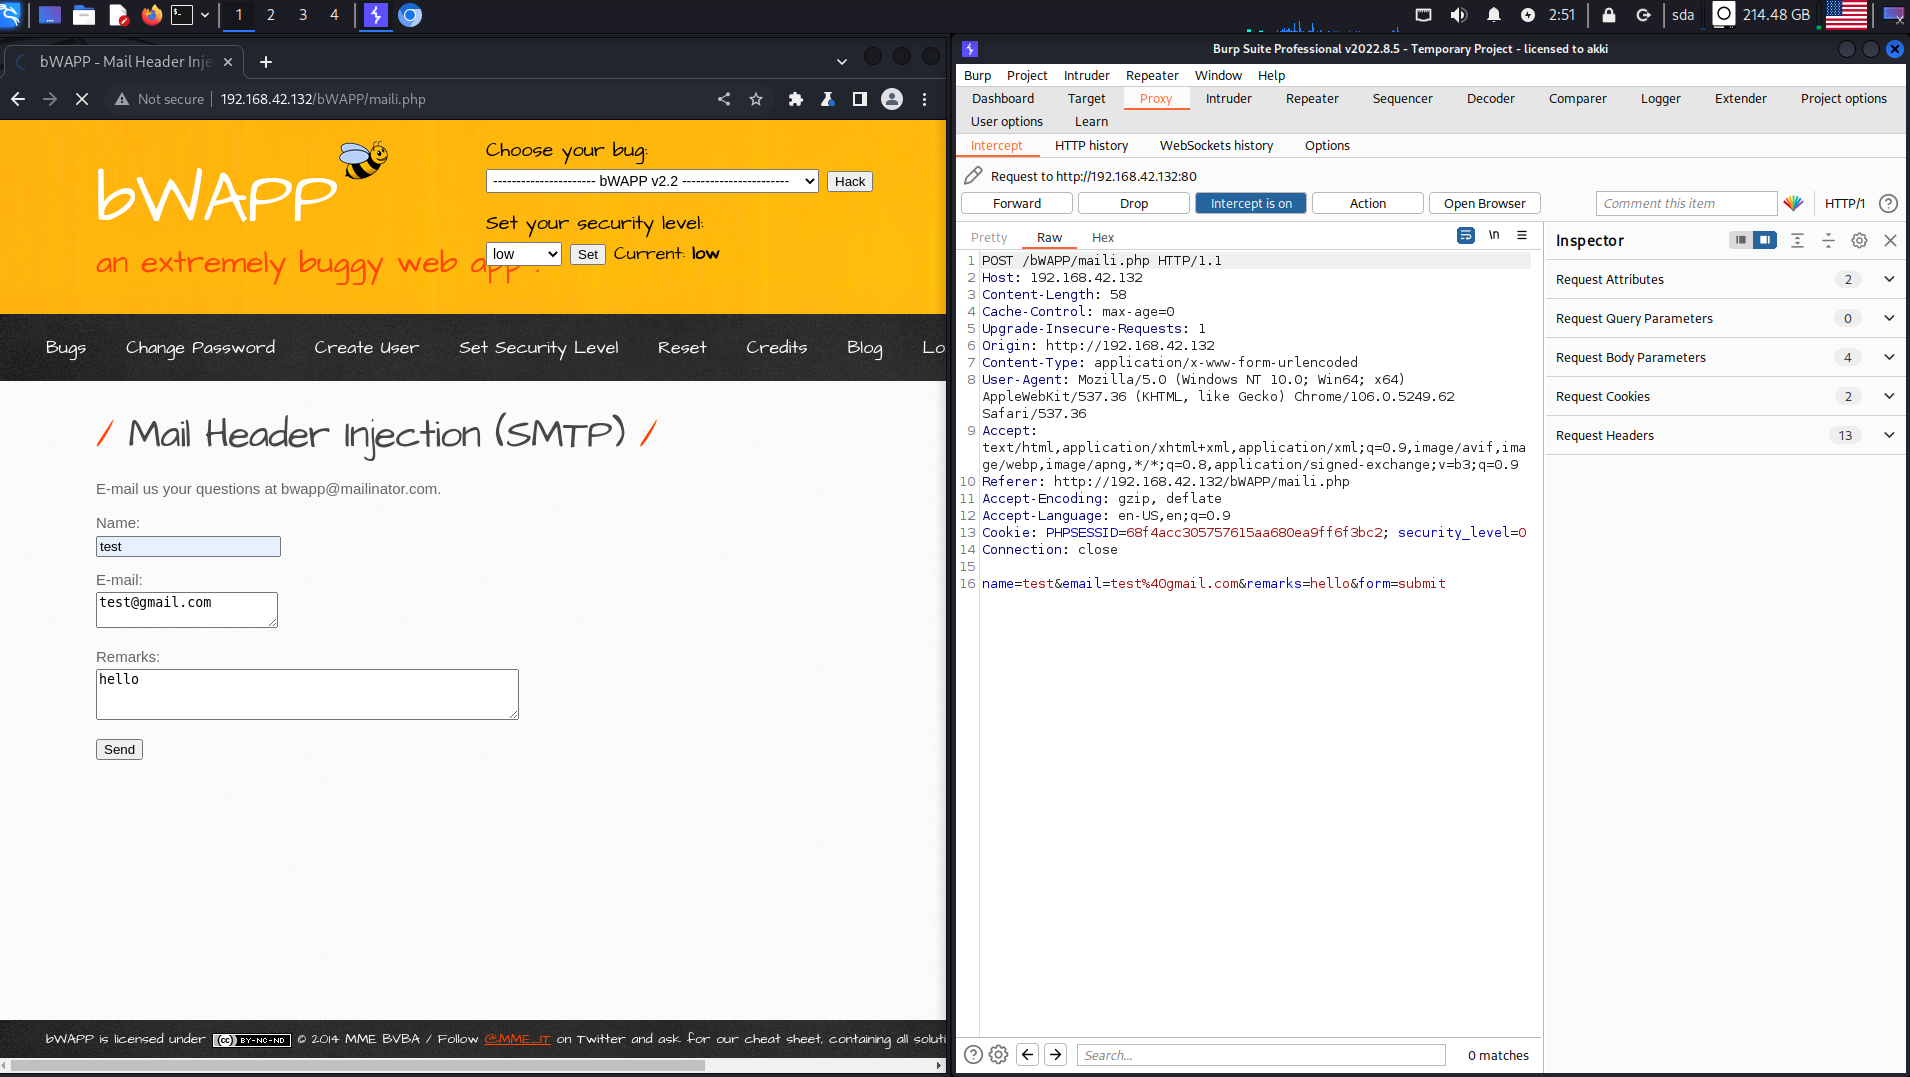Click the Forward button
This screenshot has width=1910, height=1077.
(1017, 203)
